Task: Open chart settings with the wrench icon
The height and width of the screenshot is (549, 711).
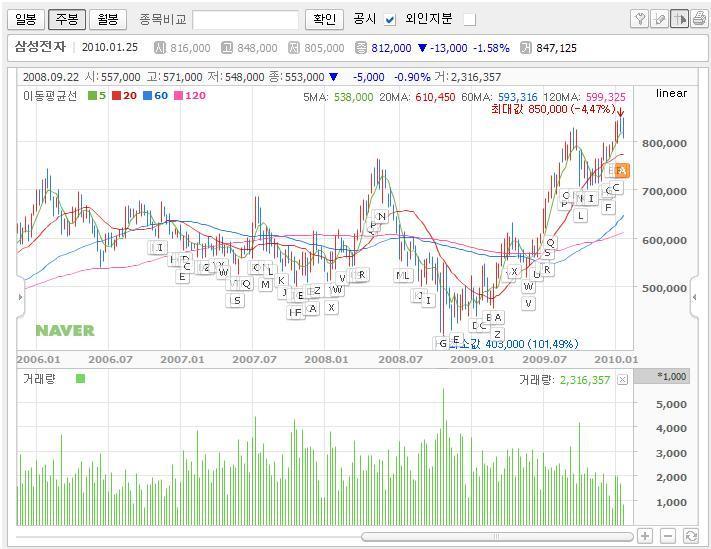Action: click(x=639, y=19)
